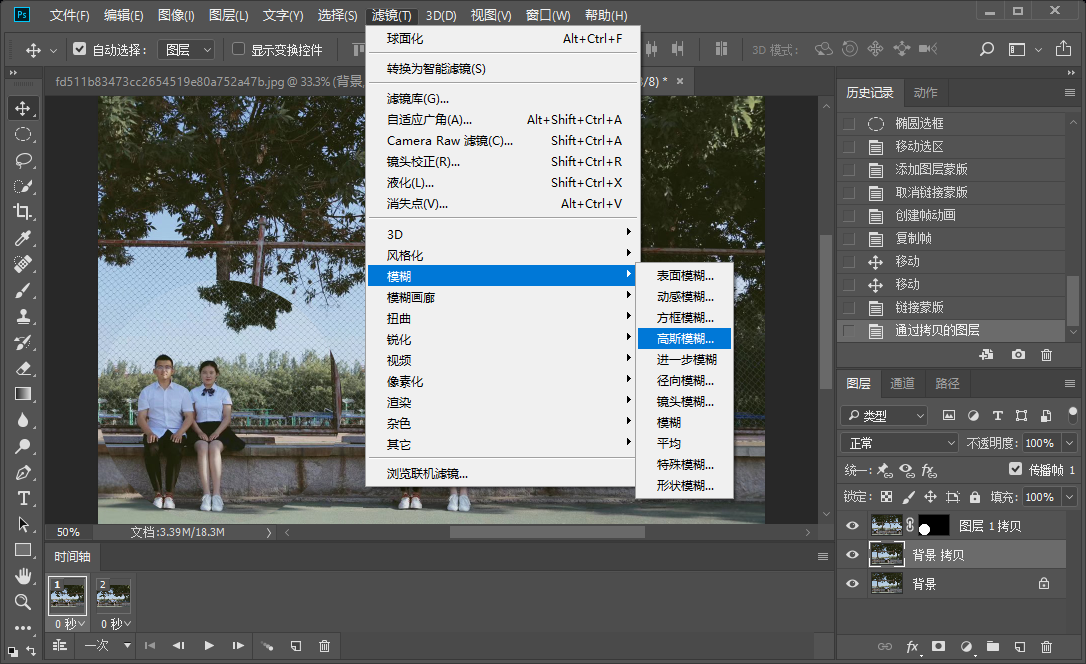Enable the 显示变换控件 checkbox

click(238, 49)
